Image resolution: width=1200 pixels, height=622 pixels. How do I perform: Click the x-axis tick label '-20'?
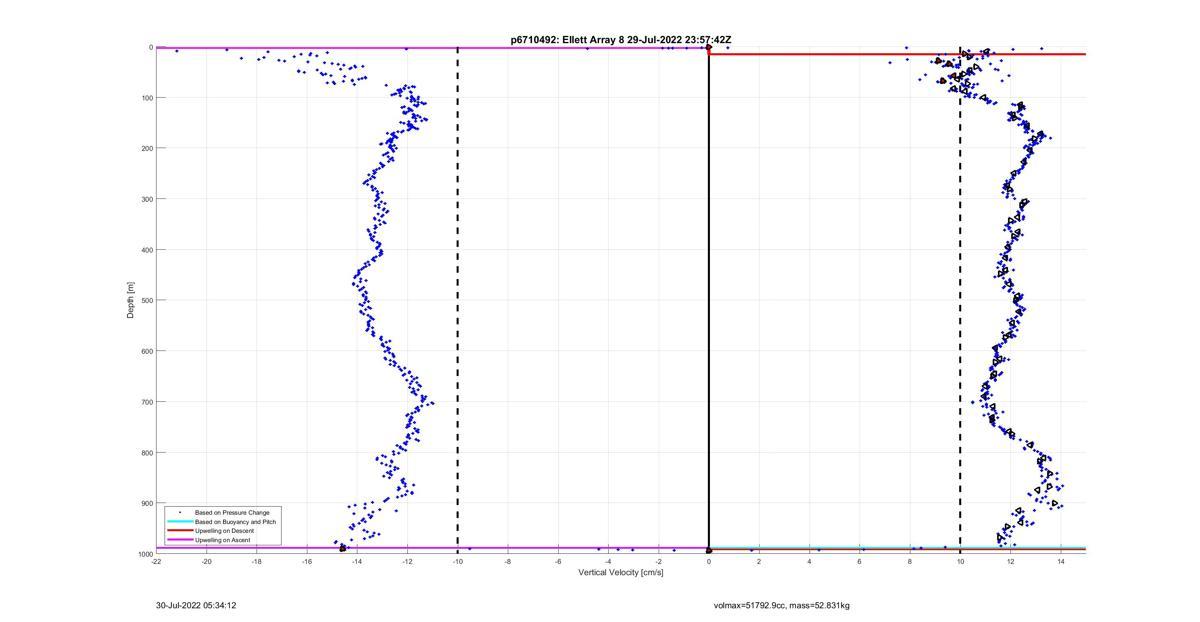coord(206,561)
